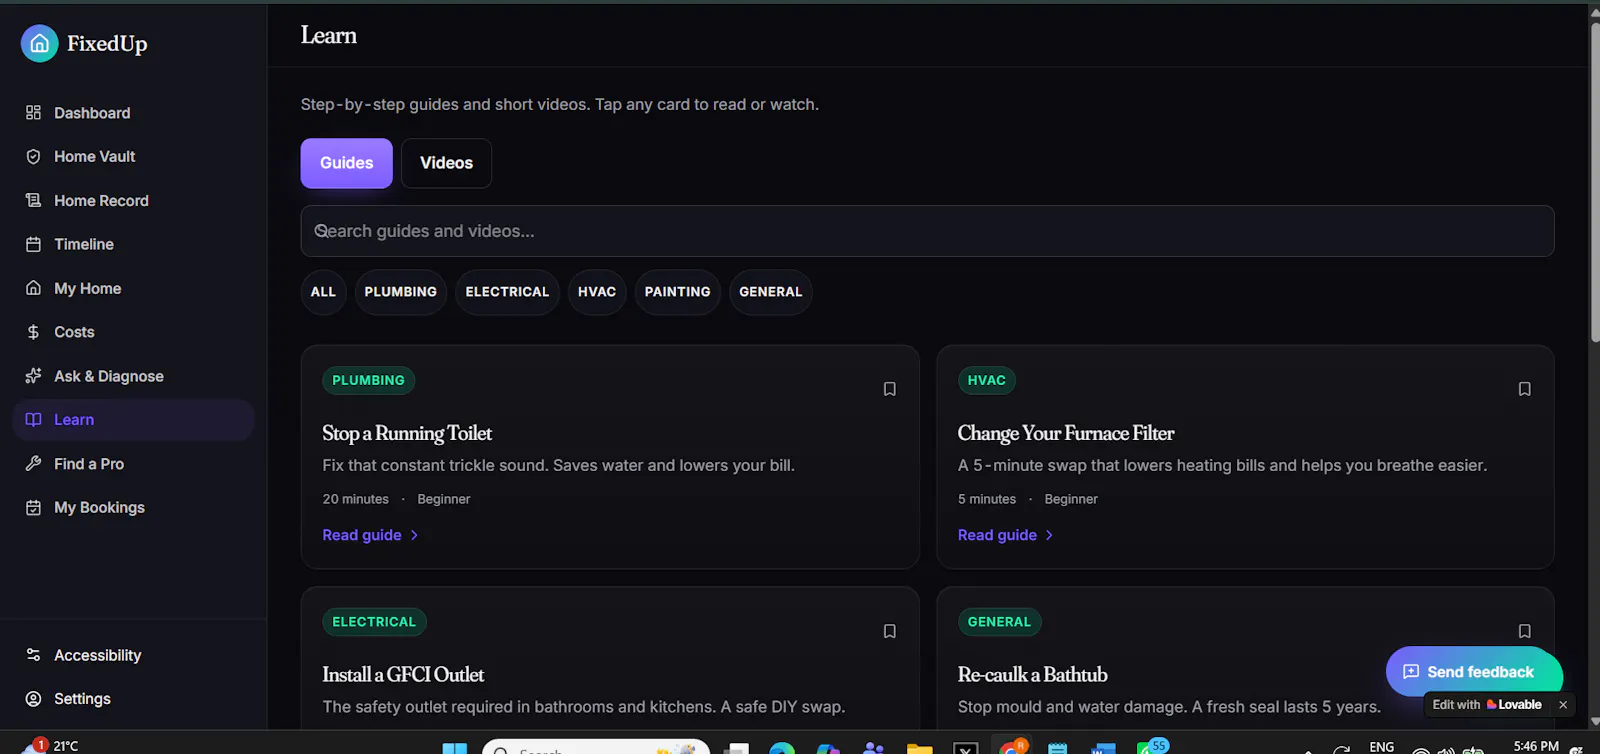Open the Windows Start menu

(x=455, y=748)
